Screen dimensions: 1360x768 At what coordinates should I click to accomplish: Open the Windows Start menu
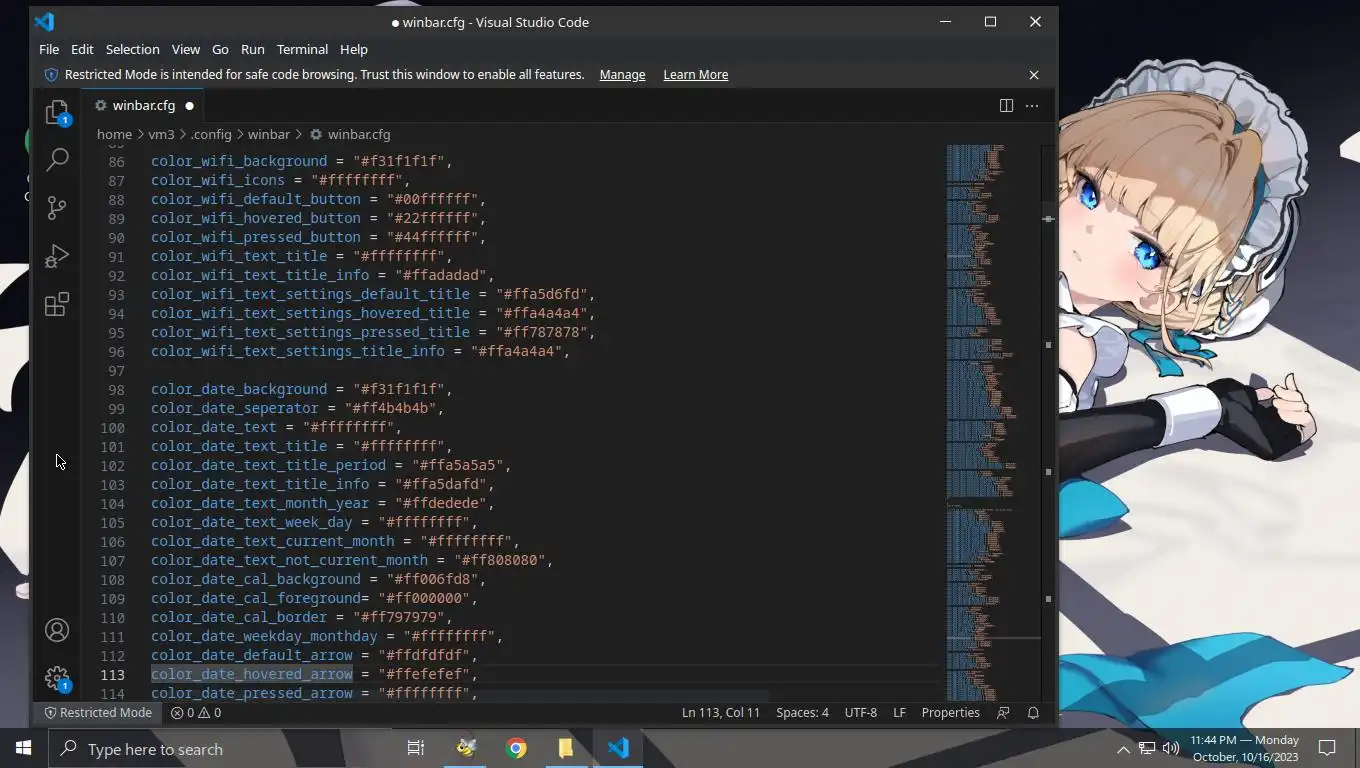click(24, 748)
